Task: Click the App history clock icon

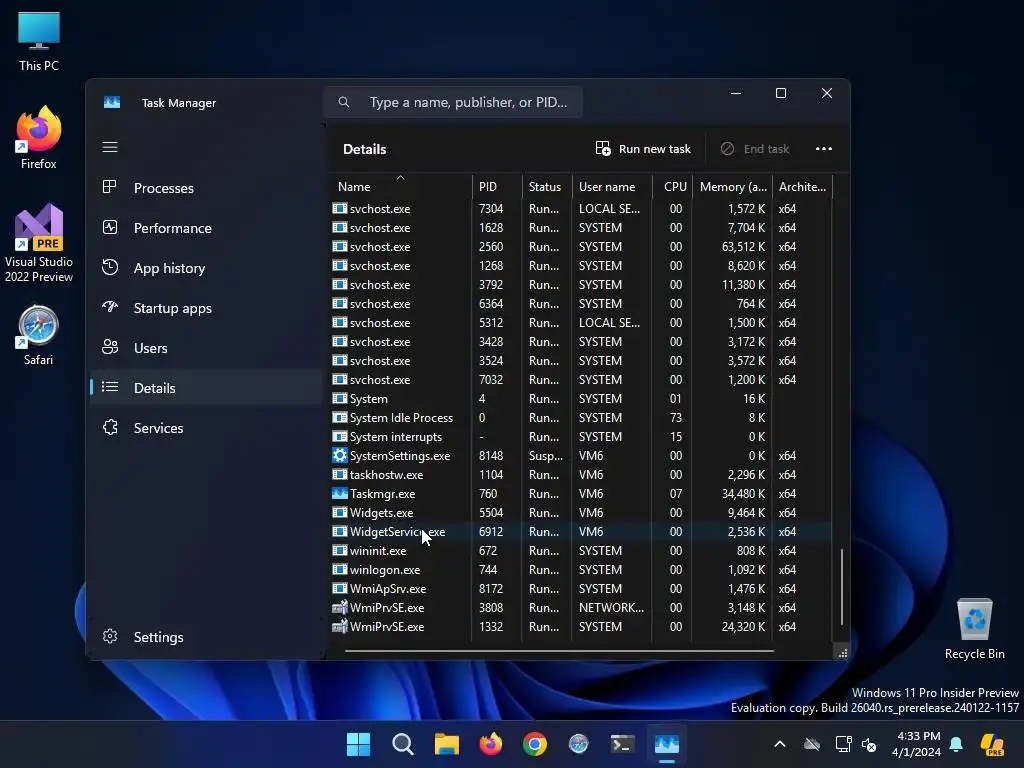Action: click(110, 267)
